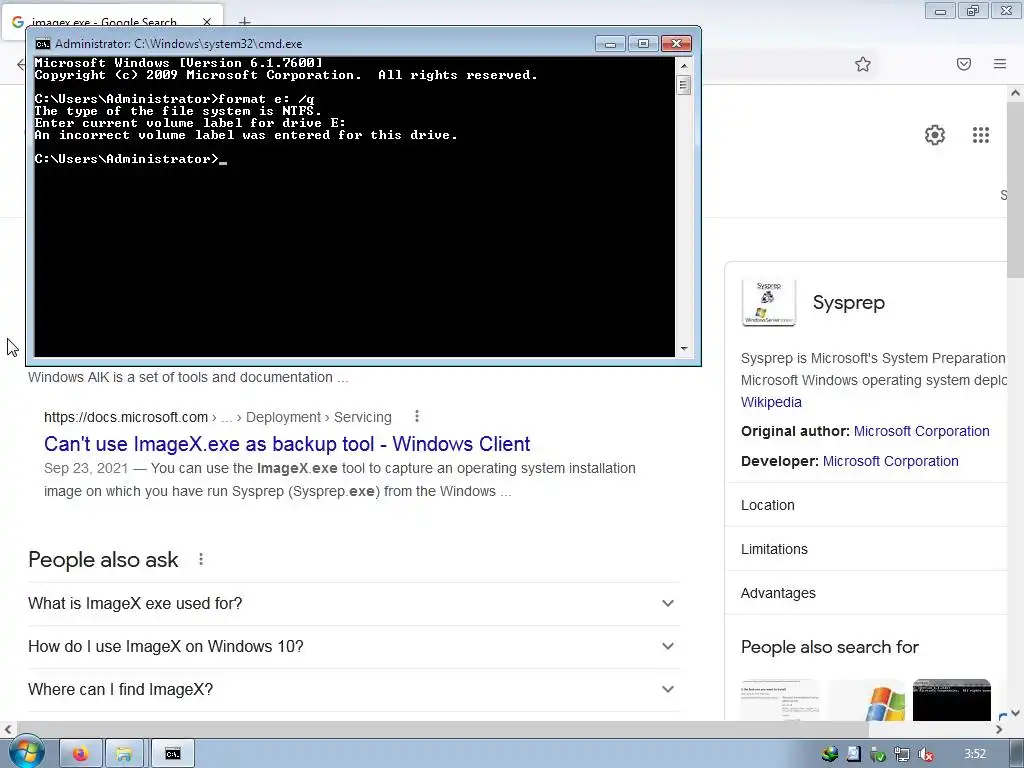Click the muted volume tray icon
Image resolution: width=1024 pixels, height=768 pixels.
tap(925, 754)
